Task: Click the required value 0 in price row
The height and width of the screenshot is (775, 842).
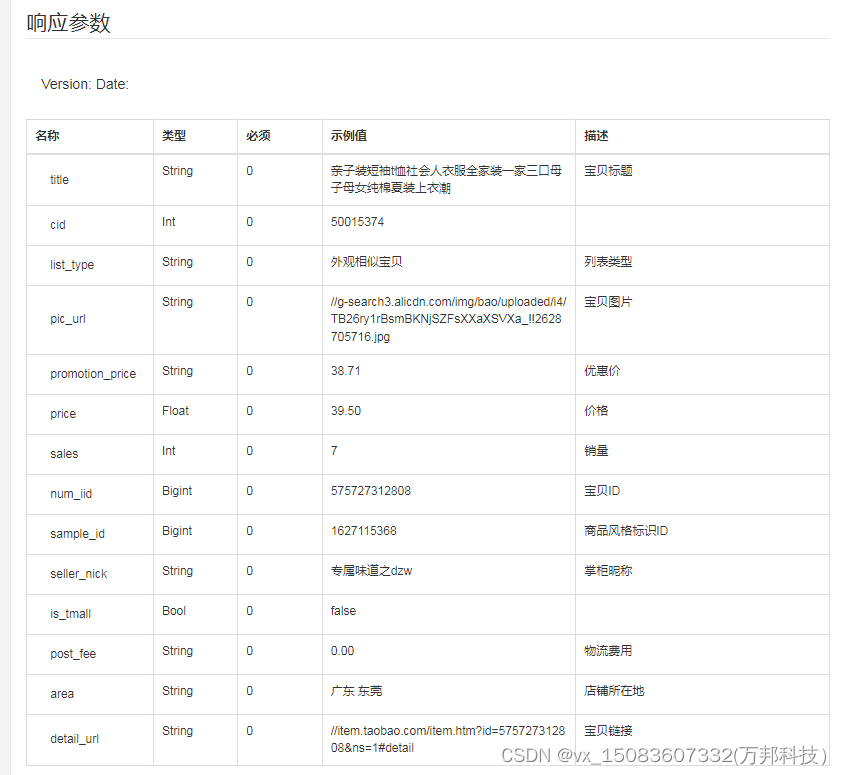Action: (250, 411)
